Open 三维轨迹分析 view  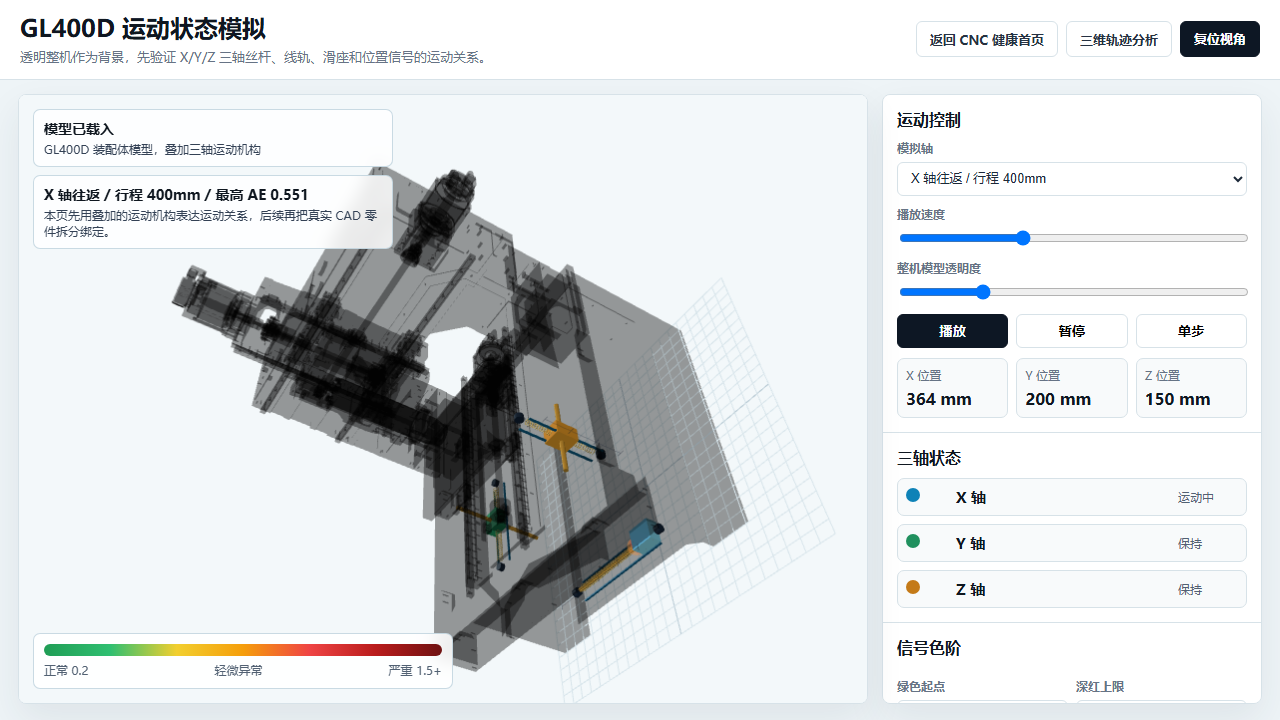point(1119,39)
